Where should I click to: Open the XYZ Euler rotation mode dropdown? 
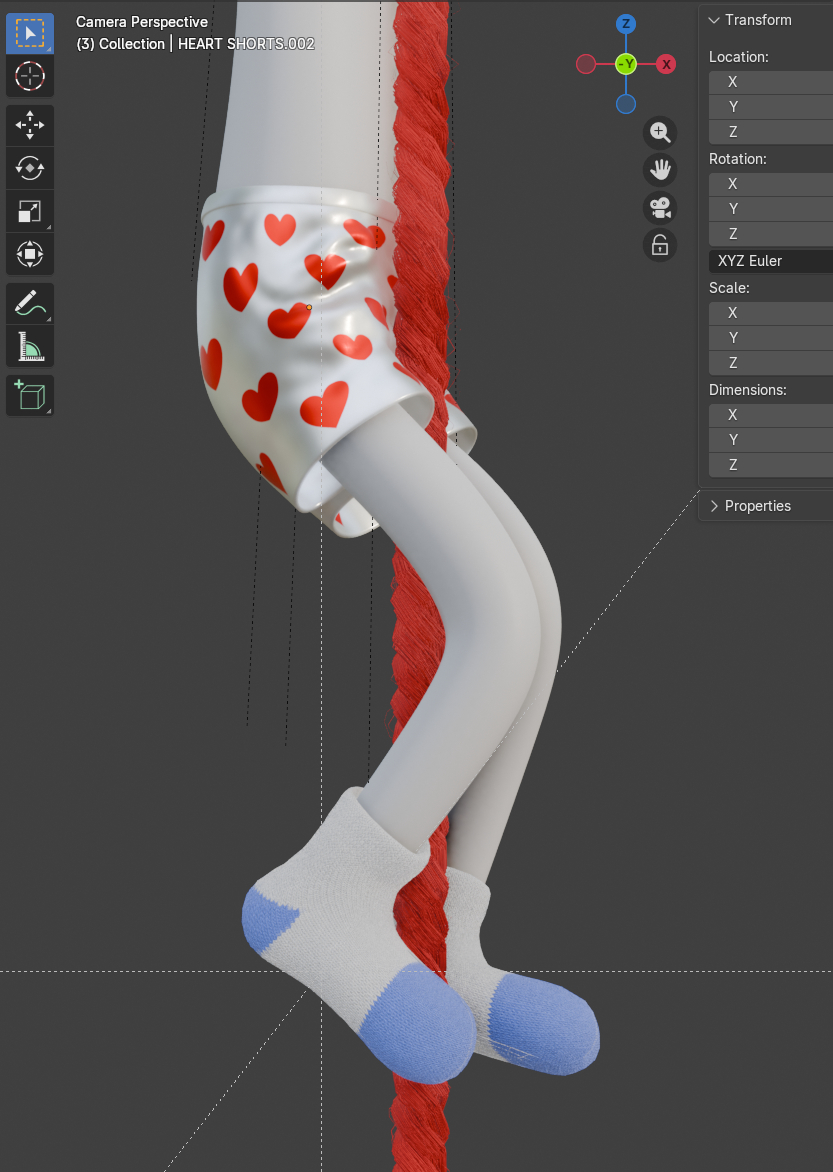(x=772, y=261)
